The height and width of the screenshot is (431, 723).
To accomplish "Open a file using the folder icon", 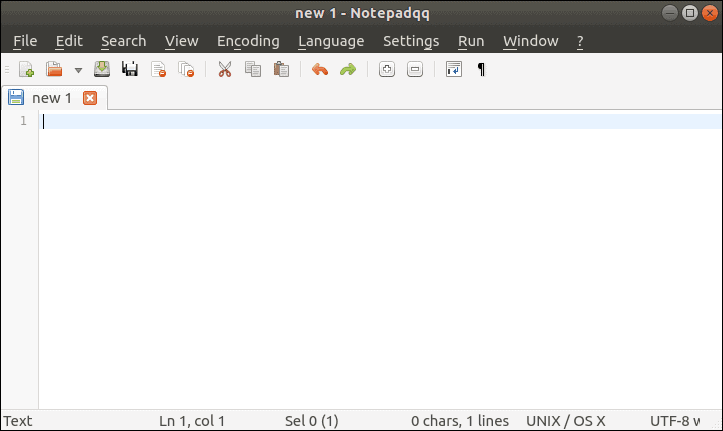I will [54, 69].
